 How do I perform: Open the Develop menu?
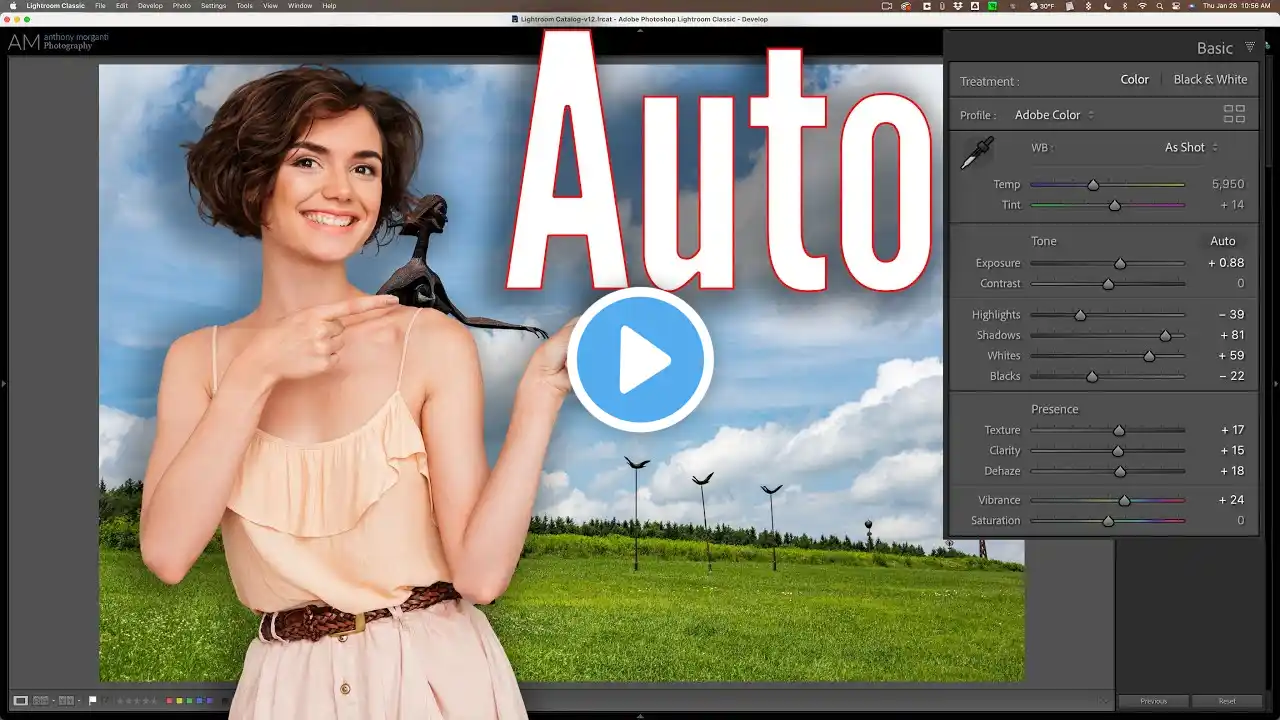[150, 6]
